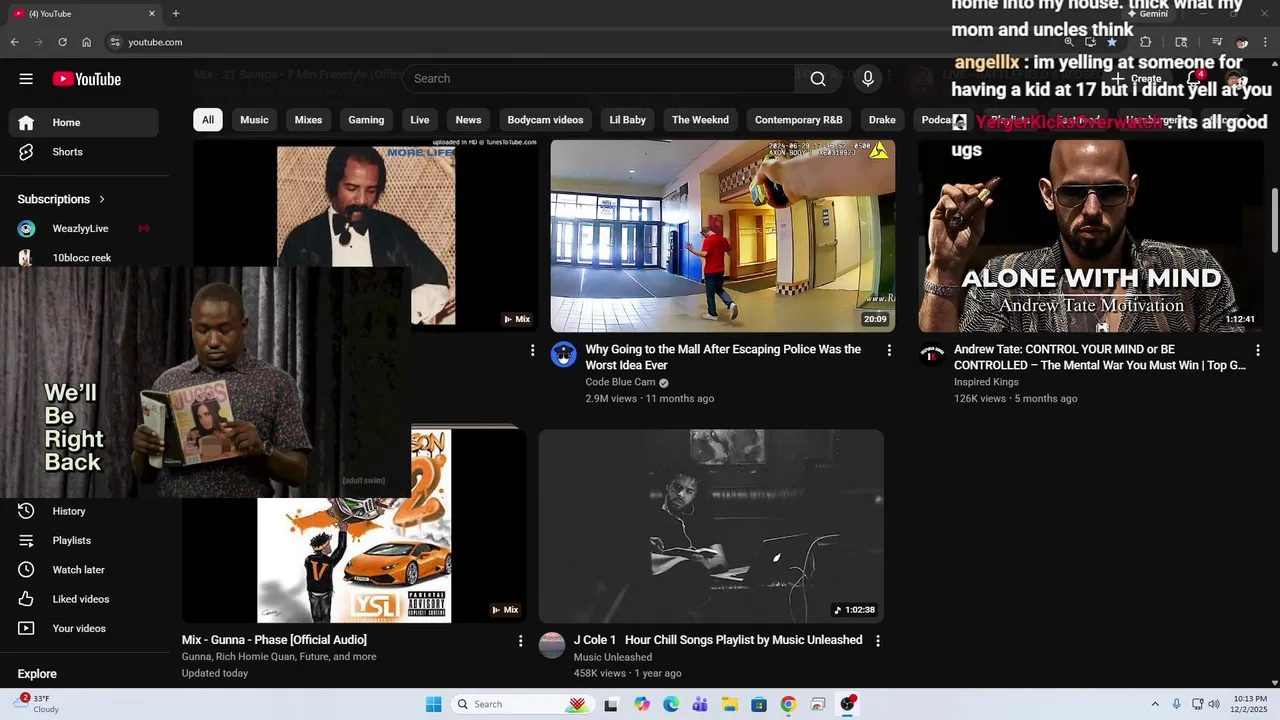The width and height of the screenshot is (1280, 720).
Task: Open the Chrome three-dot menu
Action: click(x=1266, y=42)
